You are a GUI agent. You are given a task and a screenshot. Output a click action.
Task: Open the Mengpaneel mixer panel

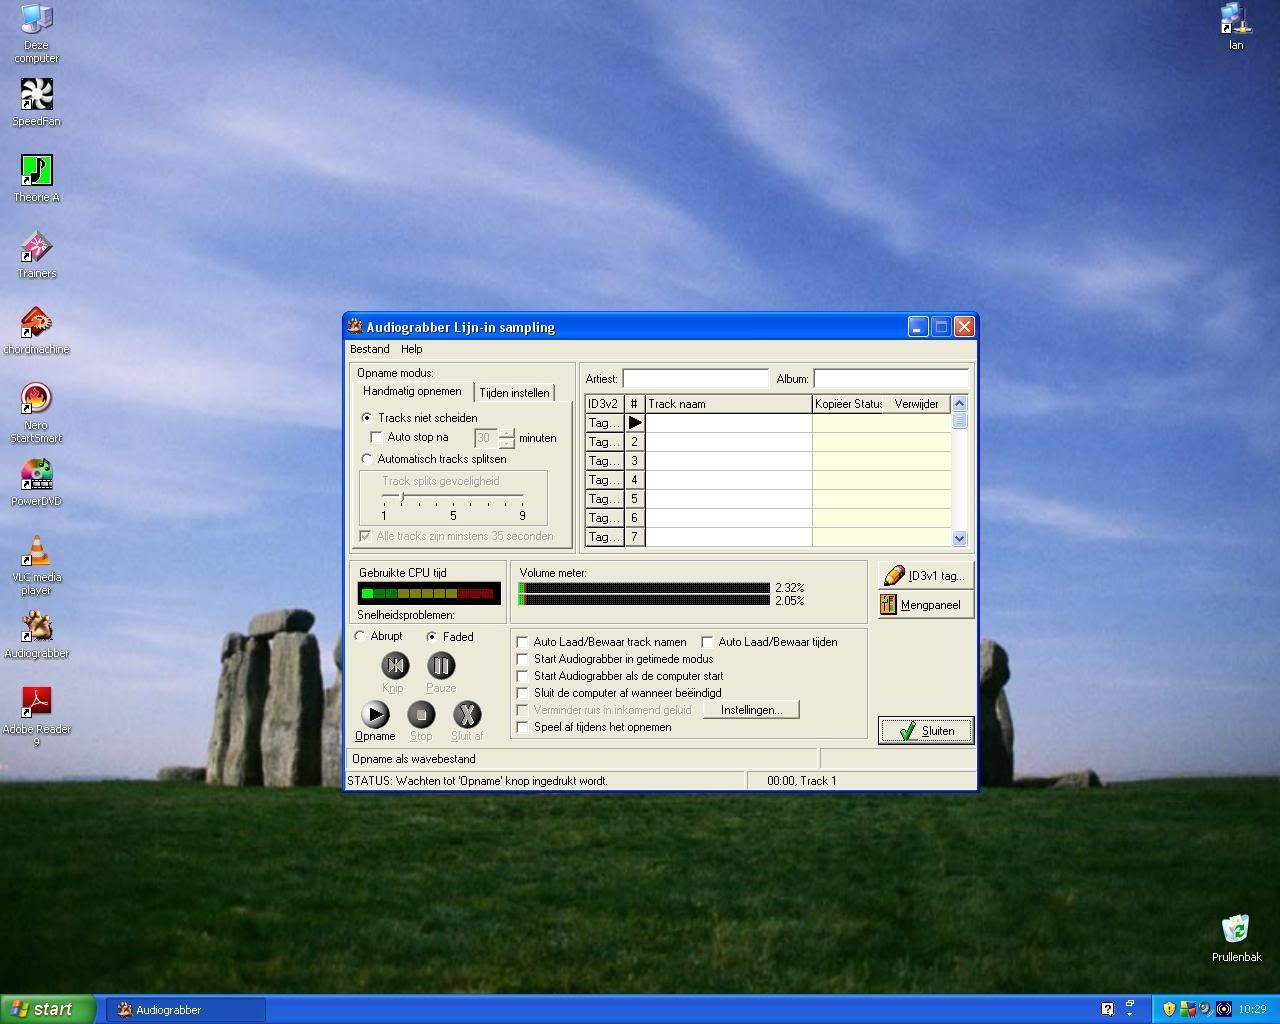coord(925,605)
